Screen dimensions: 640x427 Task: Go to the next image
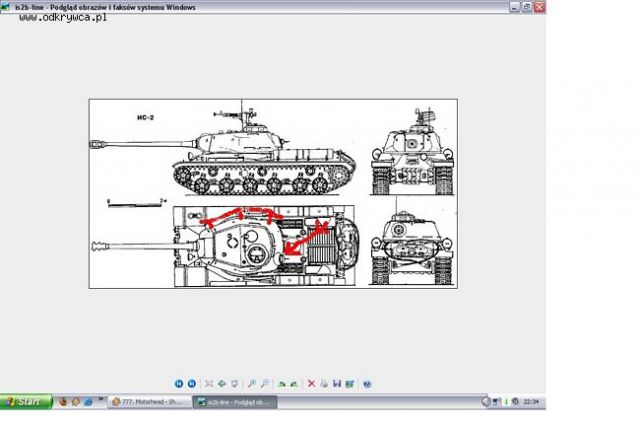tap(191, 383)
